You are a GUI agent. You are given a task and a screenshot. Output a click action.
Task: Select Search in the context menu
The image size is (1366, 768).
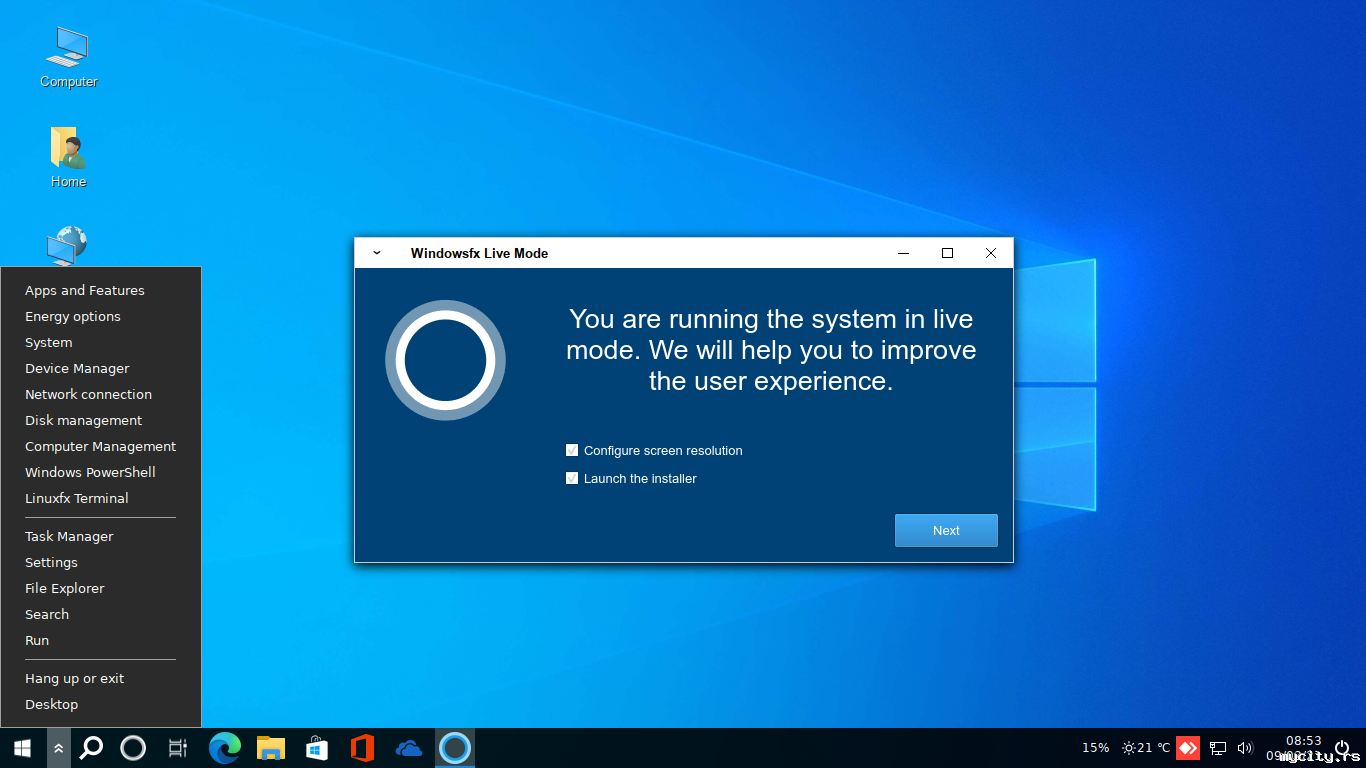coord(47,614)
